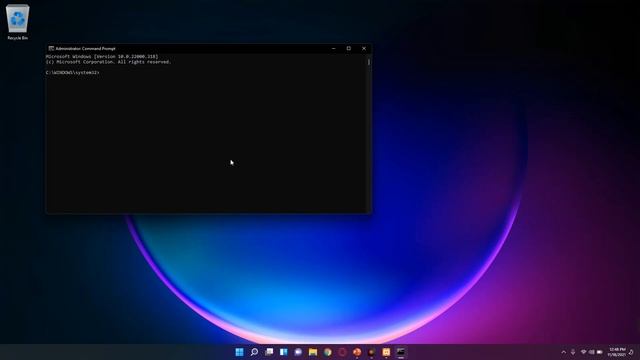Click Command Prompt title bar icon
Image resolution: width=640 pixels, height=360 pixels.
point(51,49)
